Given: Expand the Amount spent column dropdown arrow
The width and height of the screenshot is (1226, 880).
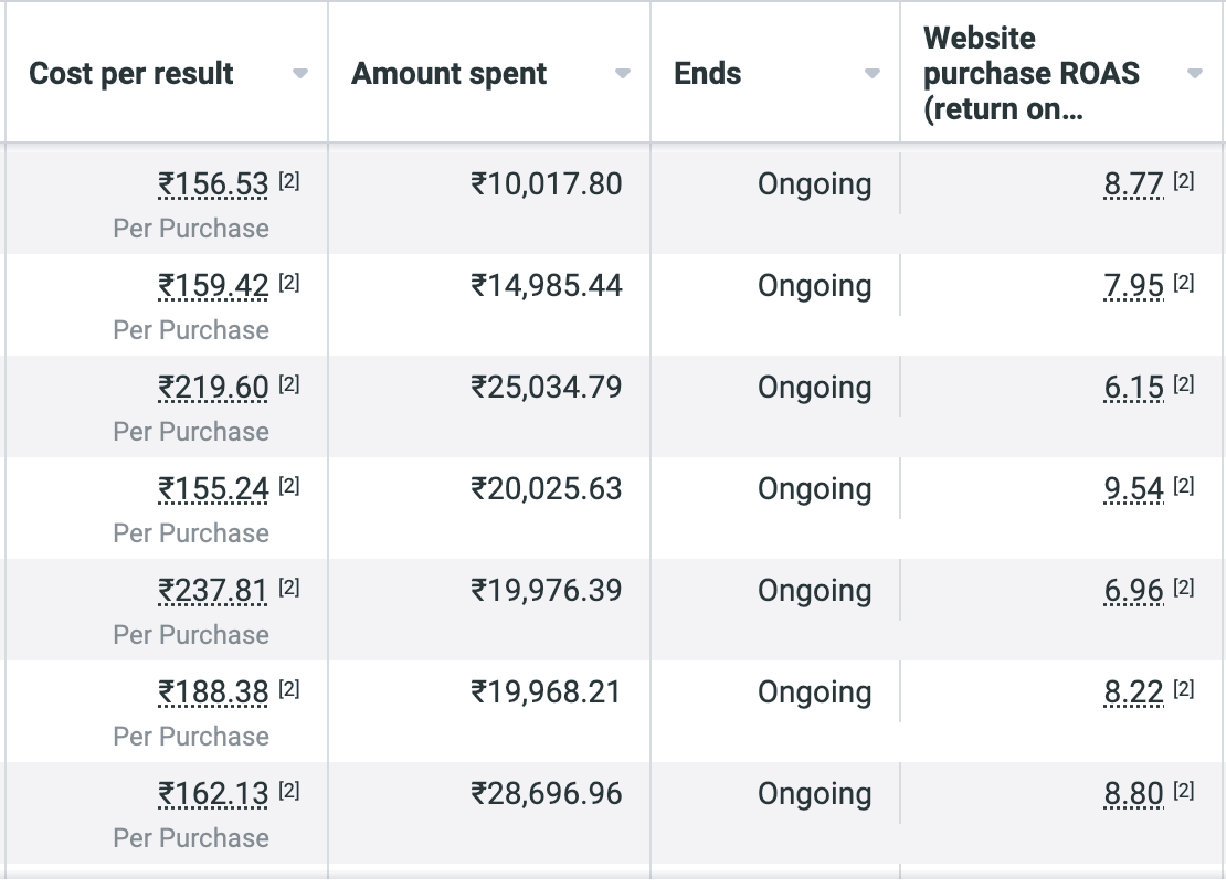Looking at the screenshot, I should click(623, 73).
